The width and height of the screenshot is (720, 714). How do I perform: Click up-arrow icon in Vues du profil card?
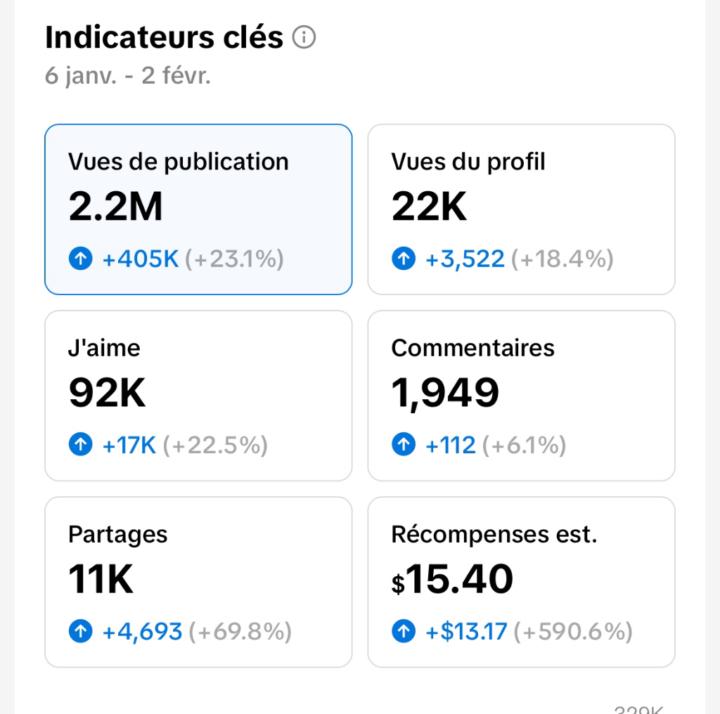[404, 260]
